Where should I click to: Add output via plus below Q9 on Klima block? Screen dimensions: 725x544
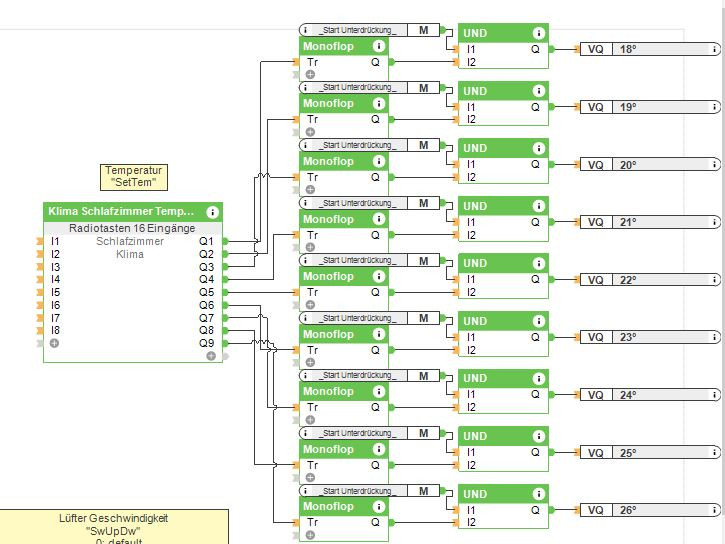211,356
